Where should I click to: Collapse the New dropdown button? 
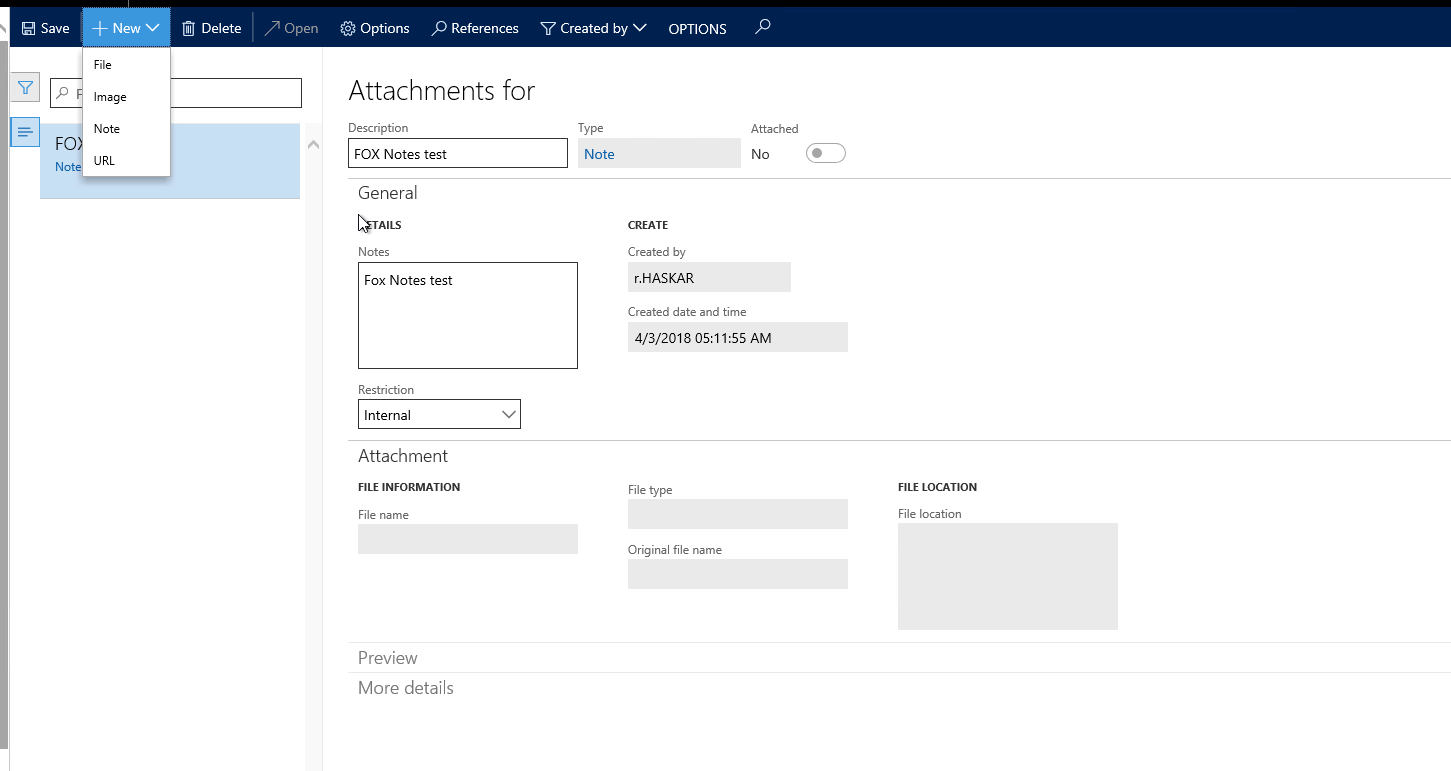[126, 29]
